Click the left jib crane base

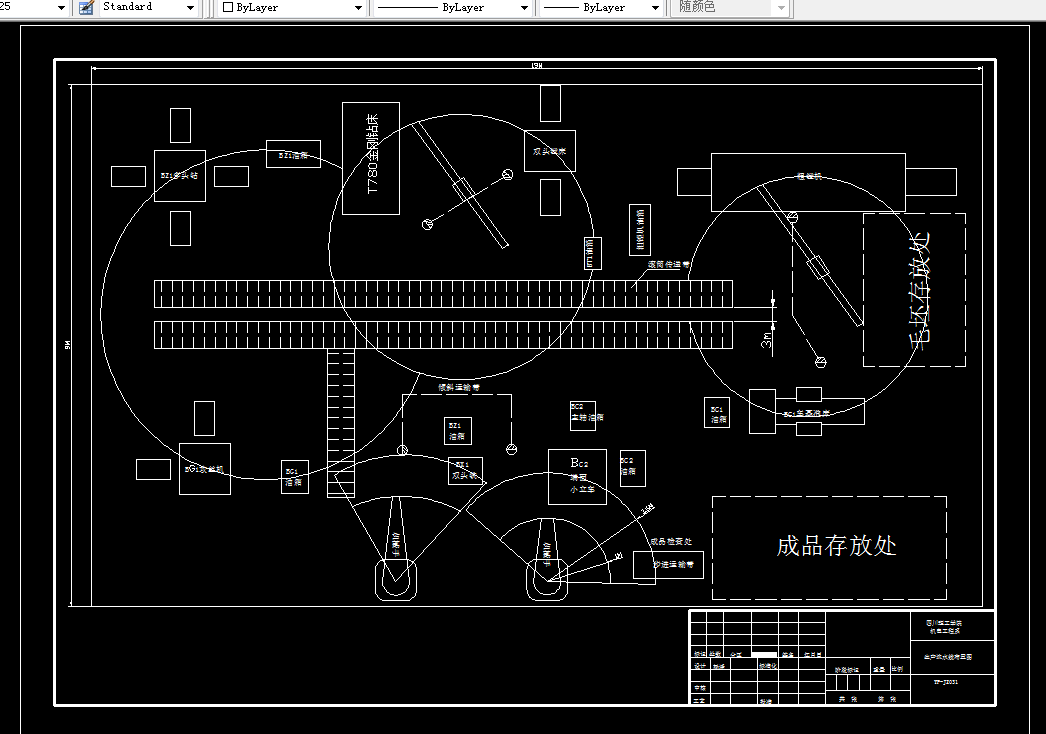pyautogui.click(x=396, y=579)
